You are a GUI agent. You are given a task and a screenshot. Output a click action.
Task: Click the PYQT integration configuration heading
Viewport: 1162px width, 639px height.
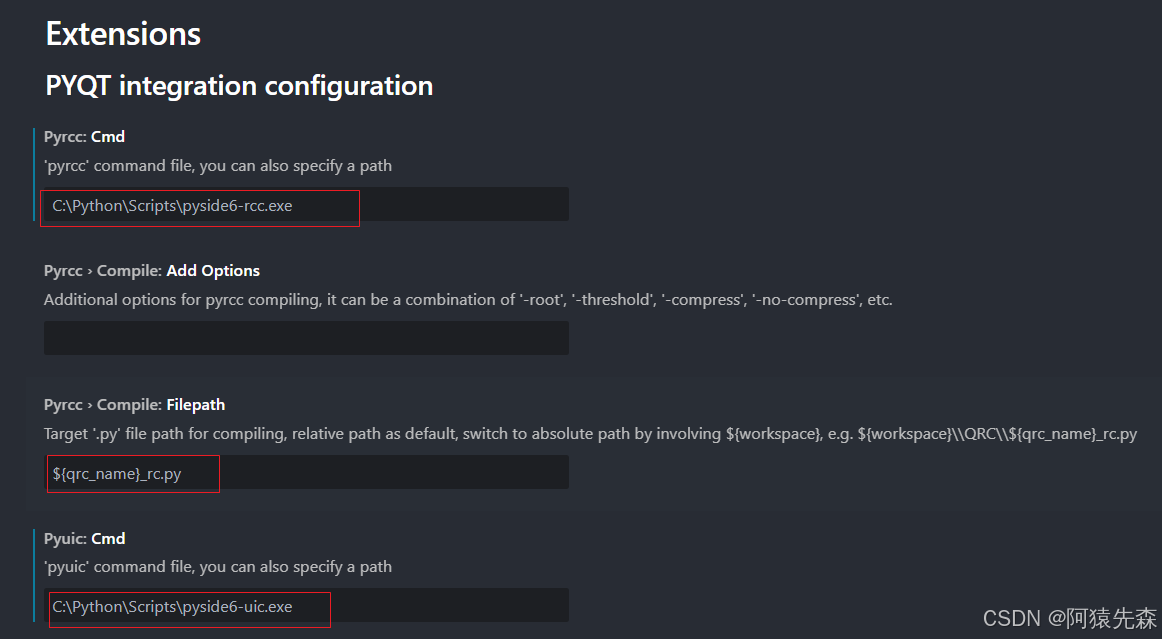click(238, 86)
